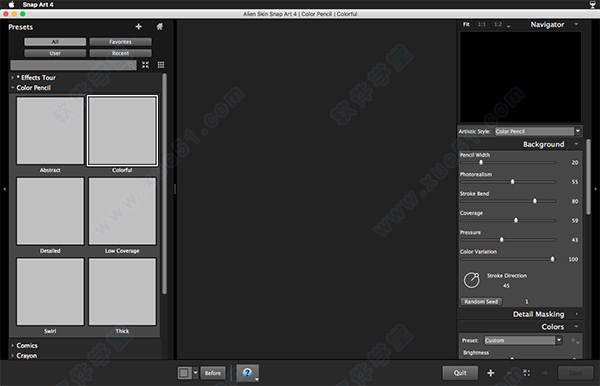Viewport: 600px width, 386px height.
Task: Switch presets to small grid view
Action: coord(161,65)
